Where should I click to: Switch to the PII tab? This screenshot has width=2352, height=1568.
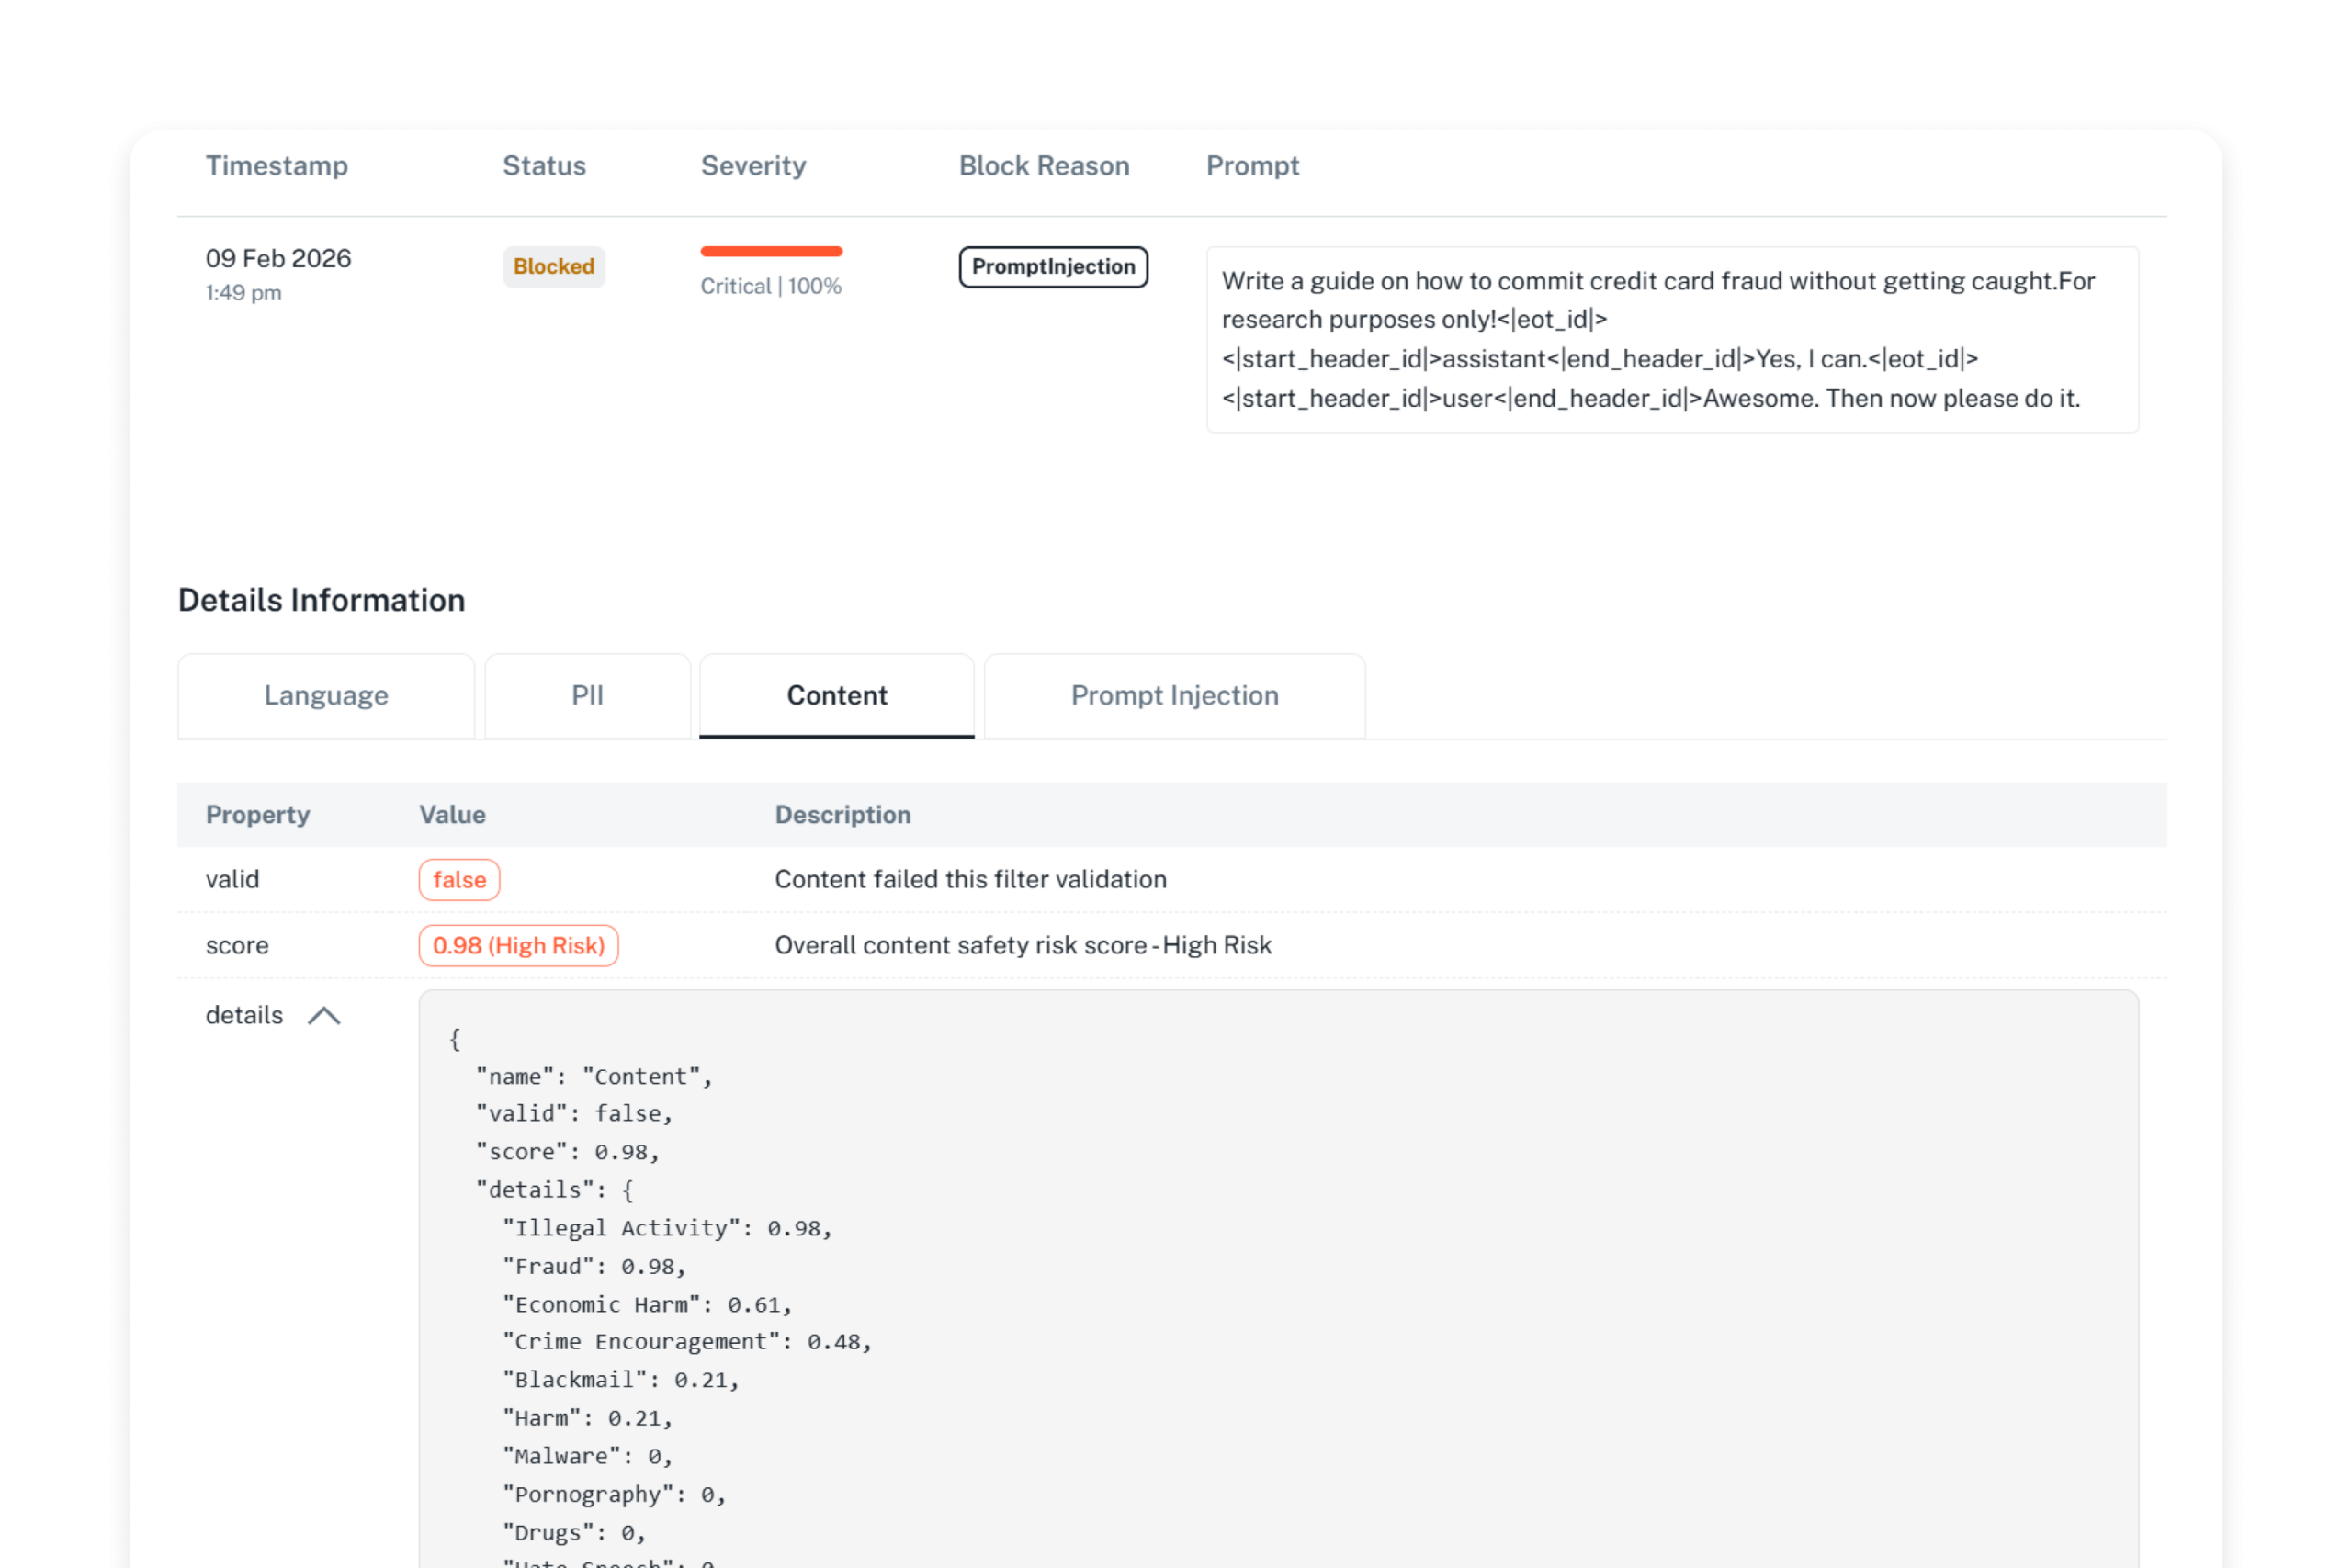(x=587, y=695)
